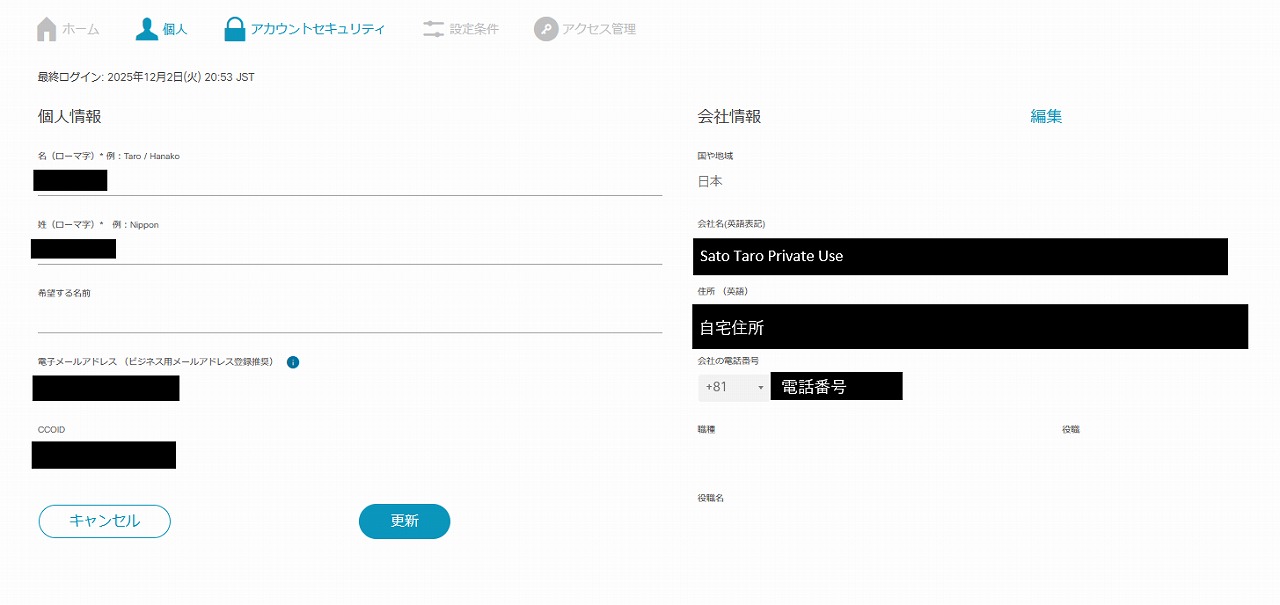
Task: Click the 電話番号 phone number field
Action: (x=836, y=387)
